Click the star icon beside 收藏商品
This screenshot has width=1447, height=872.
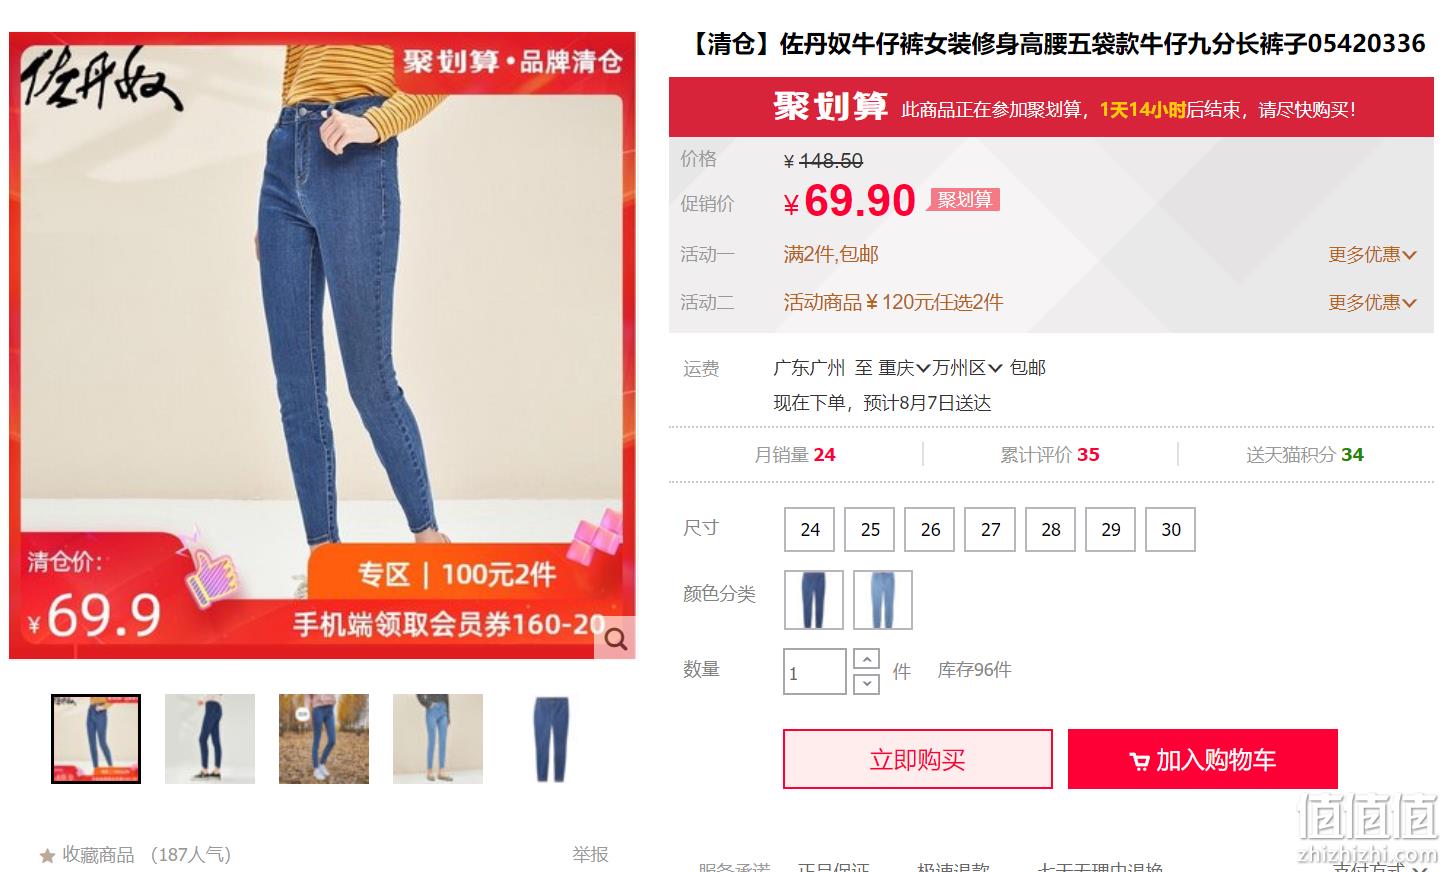tap(47, 856)
